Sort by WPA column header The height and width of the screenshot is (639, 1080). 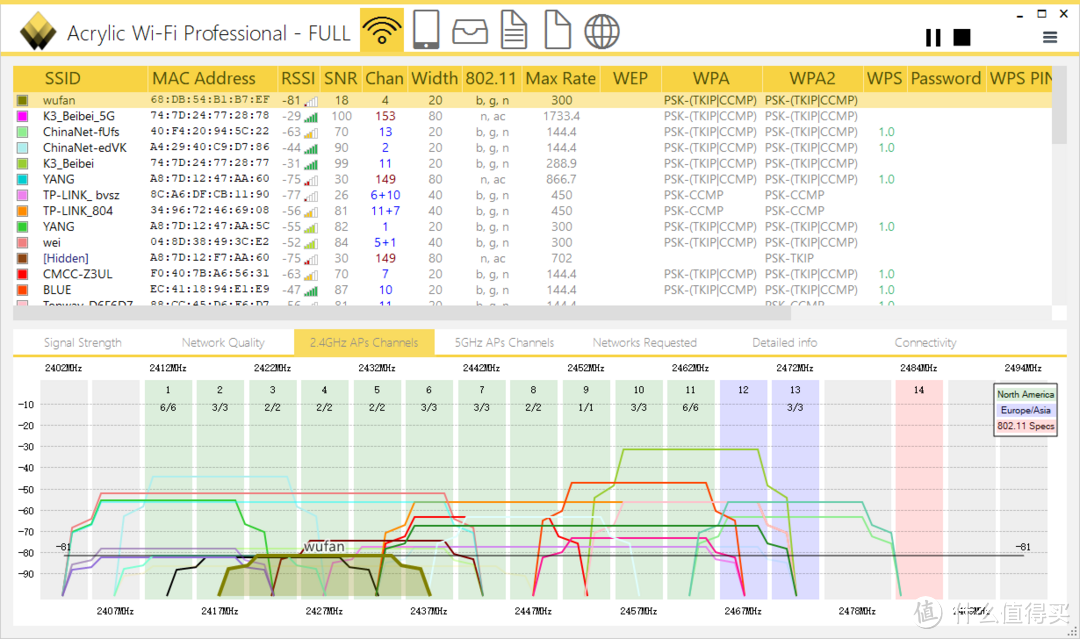pyautogui.click(x=711, y=78)
